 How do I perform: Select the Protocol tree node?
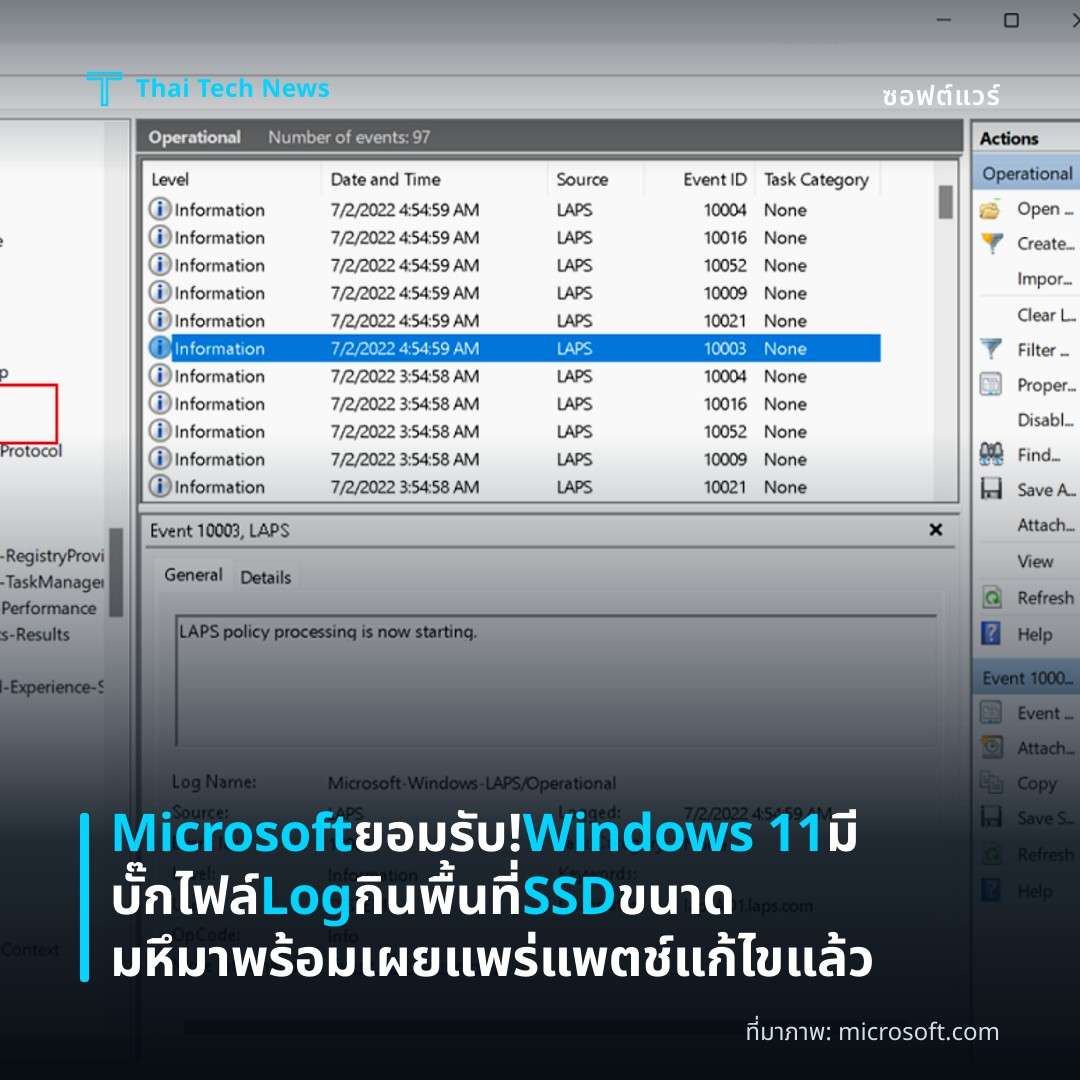click(x=31, y=450)
